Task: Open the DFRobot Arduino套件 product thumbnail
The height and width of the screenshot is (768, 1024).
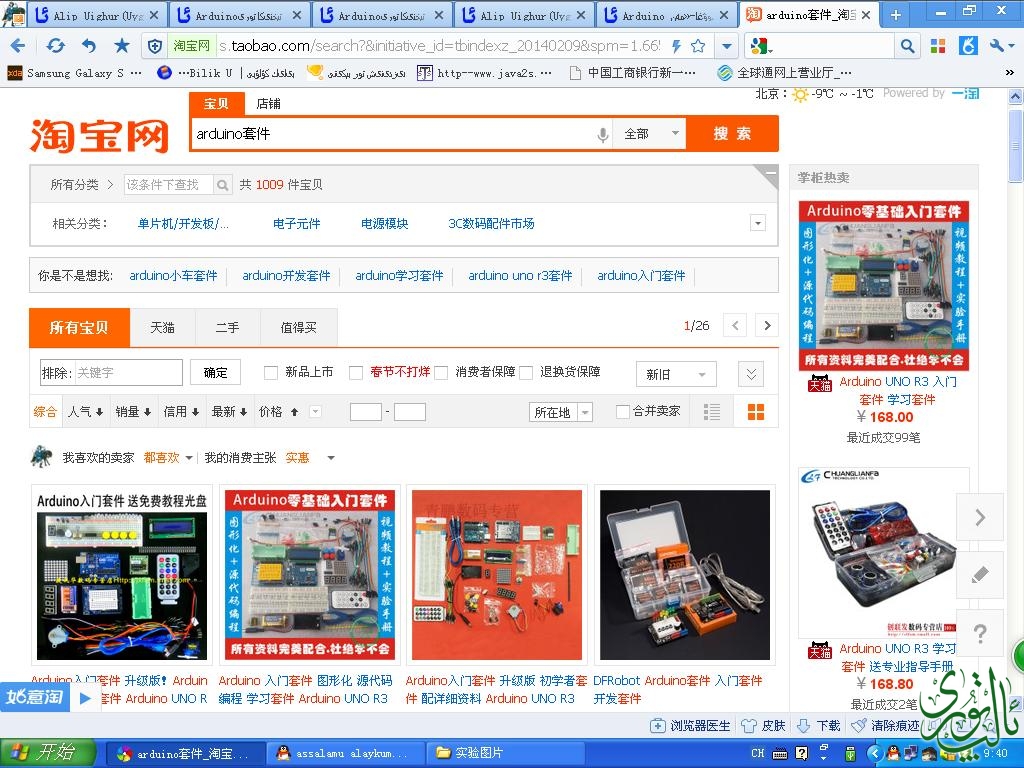Action: (684, 575)
